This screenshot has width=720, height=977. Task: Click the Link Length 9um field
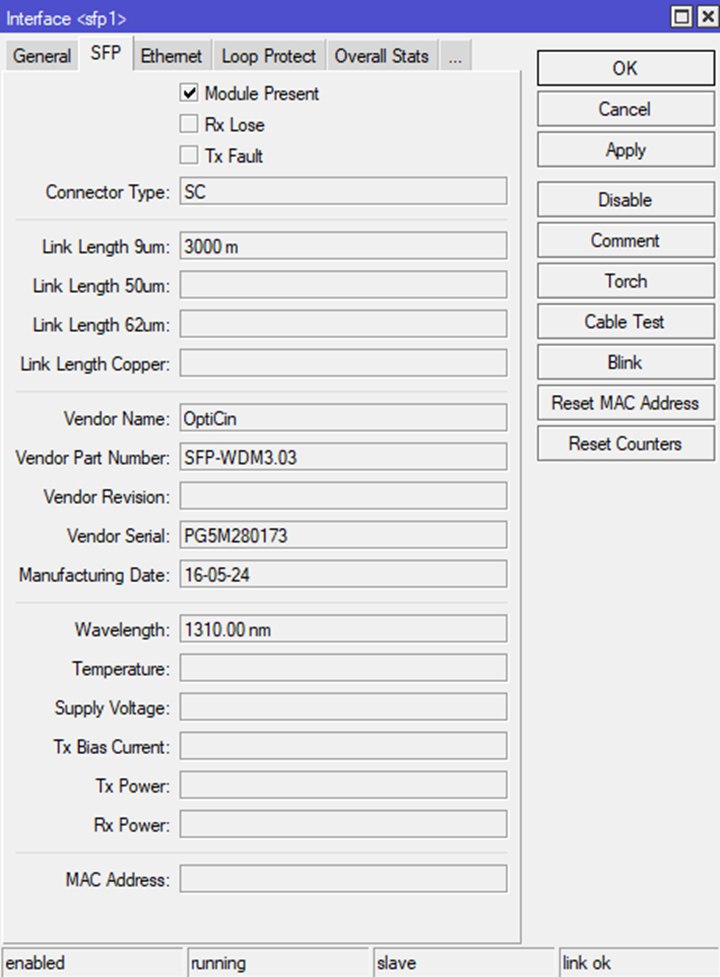pos(343,246)
